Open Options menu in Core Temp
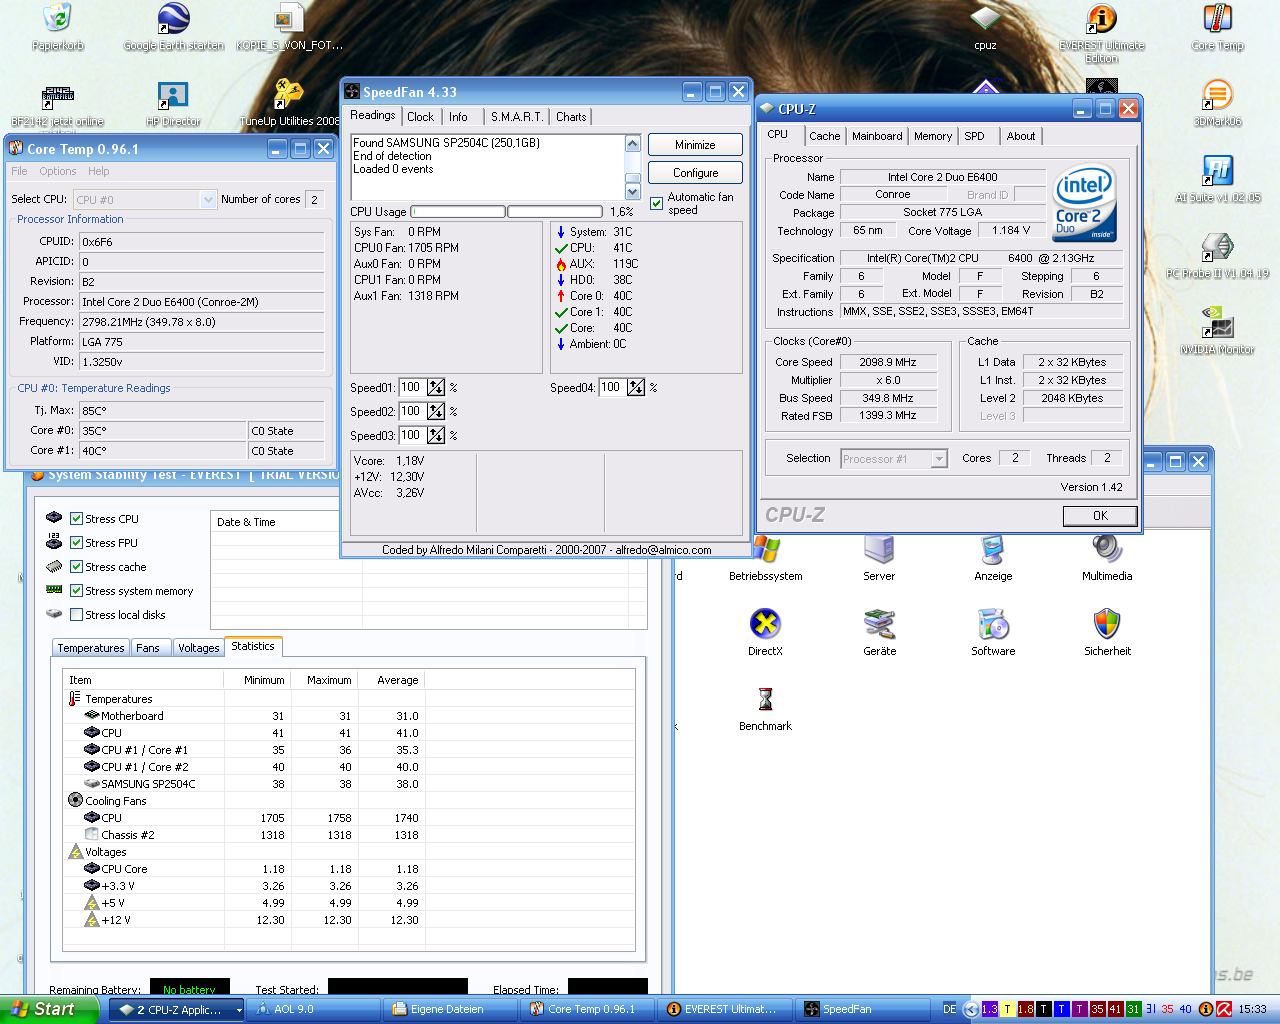This screenshot has width=1280, height=1024. 58,171
